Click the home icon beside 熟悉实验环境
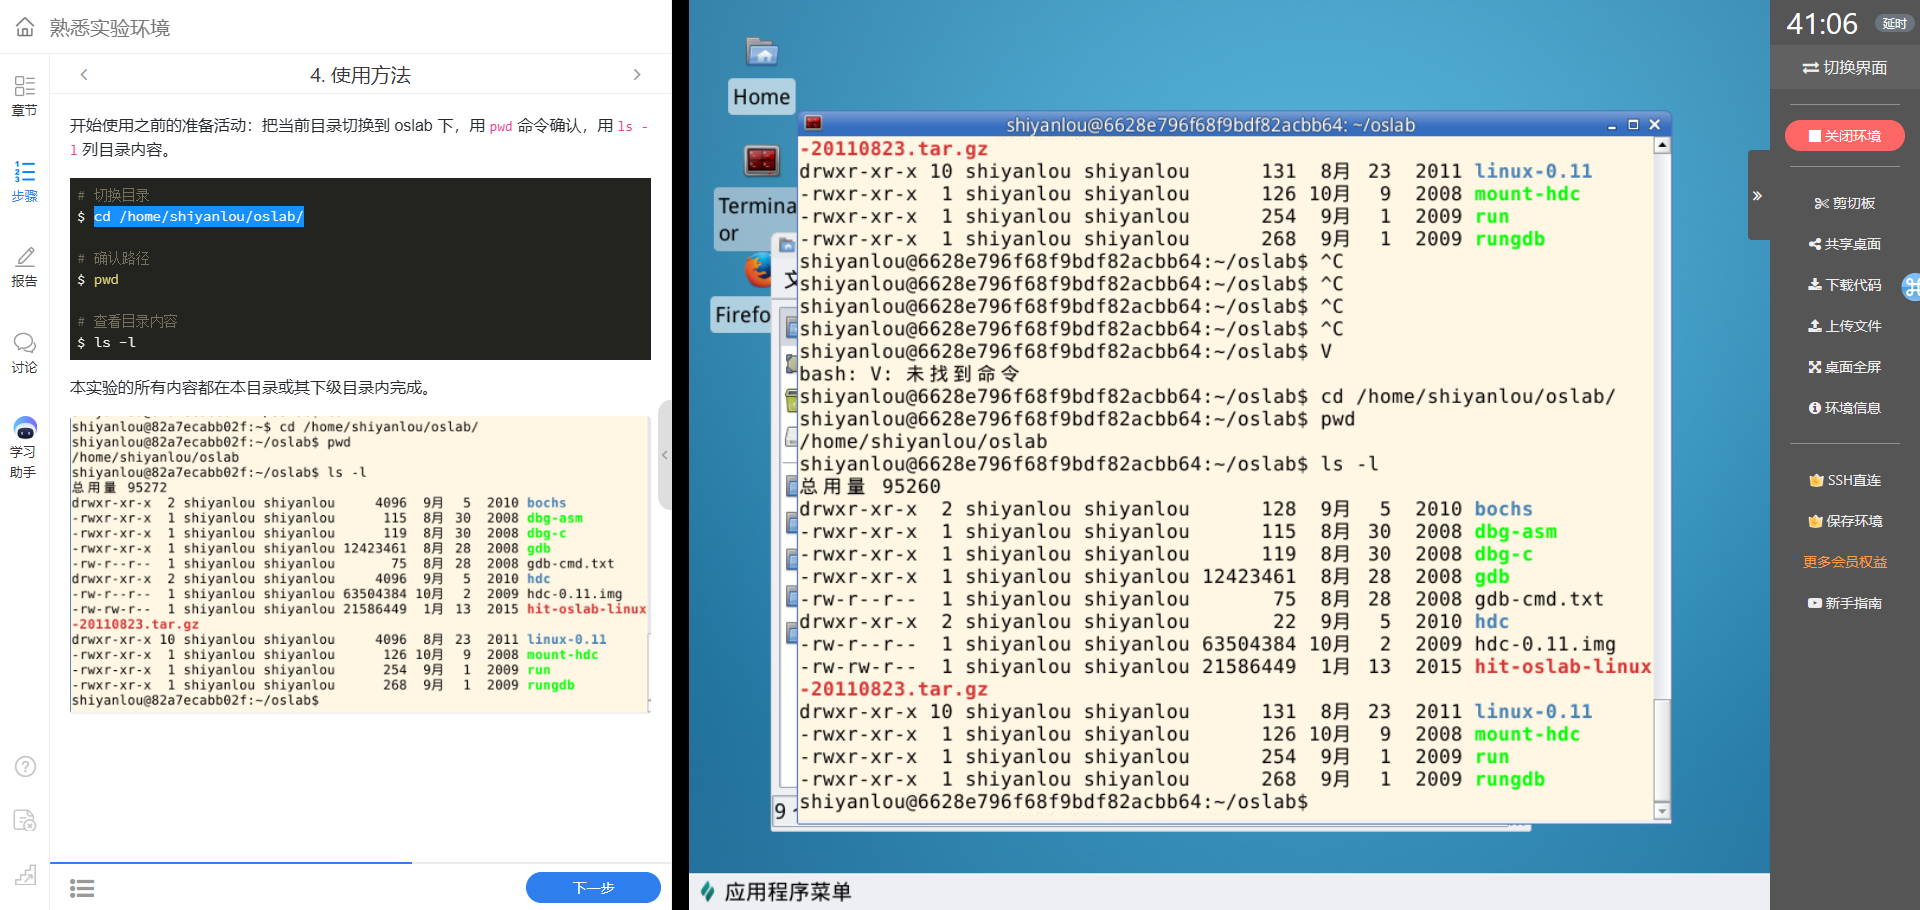Image resolution: width=1920 pixels, height=910 pixels. [25, 27]
